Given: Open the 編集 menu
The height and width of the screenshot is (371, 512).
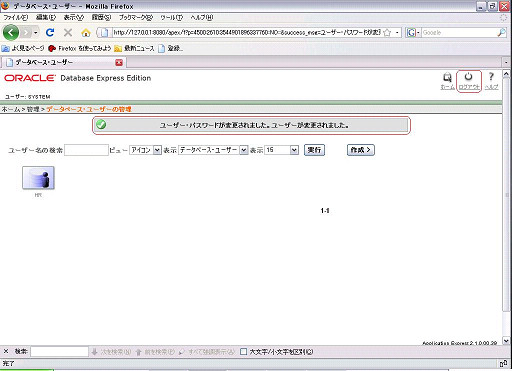Looking at the screenshot, I should [46, 17].
